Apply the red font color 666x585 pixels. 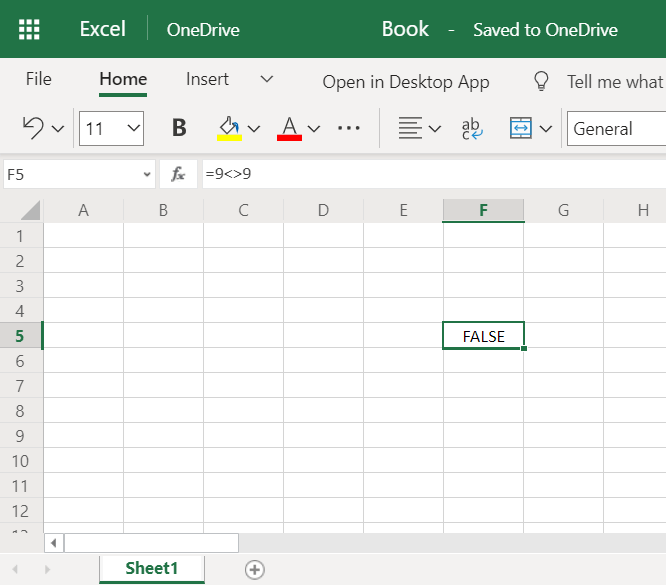click(x=290, y=128)
